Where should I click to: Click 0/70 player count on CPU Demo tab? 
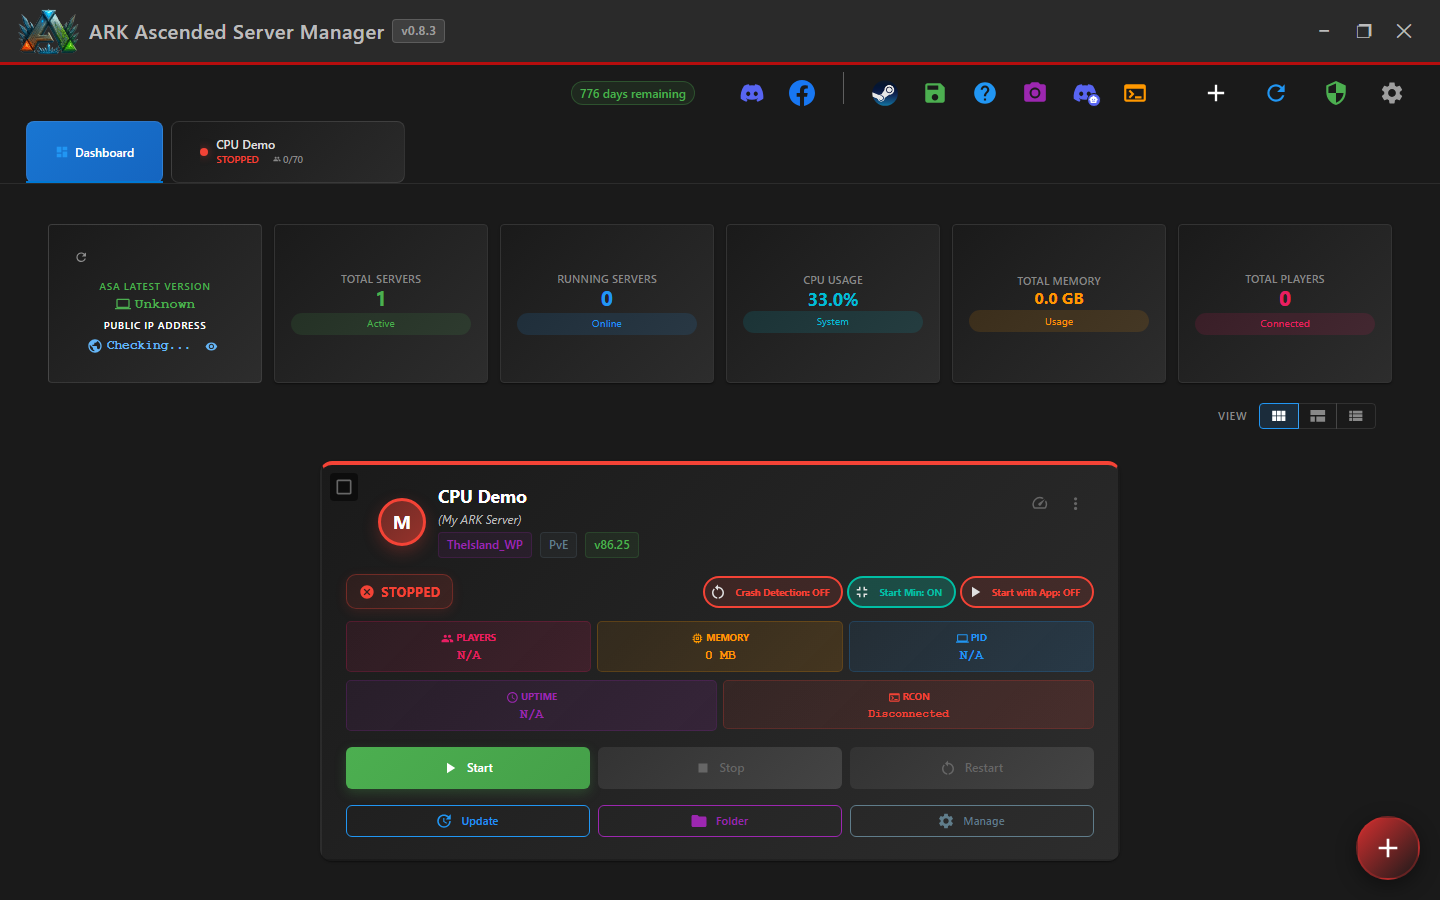pyautogui.click(x=288, y=160)
